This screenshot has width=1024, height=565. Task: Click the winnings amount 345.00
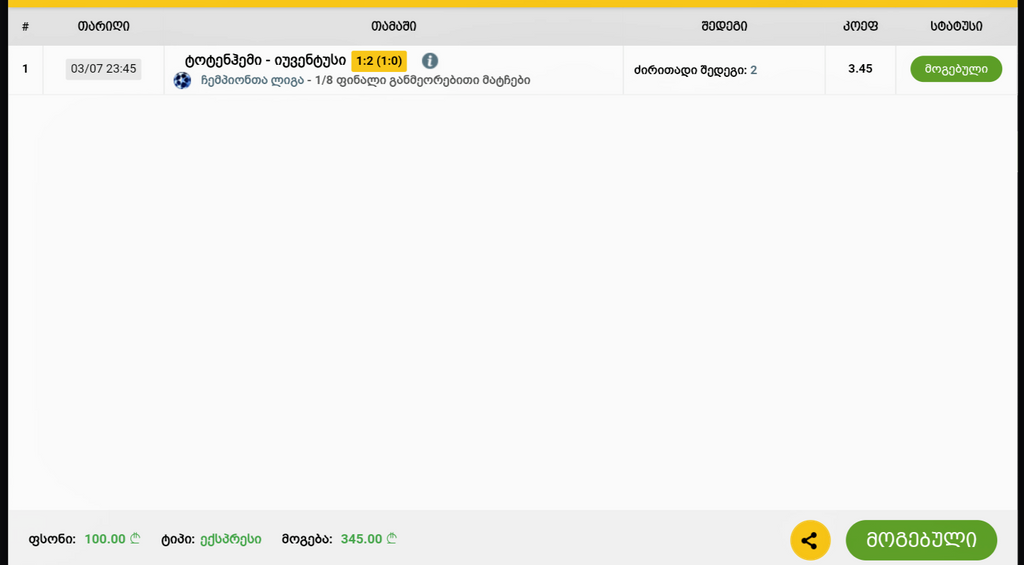point(362,539)
